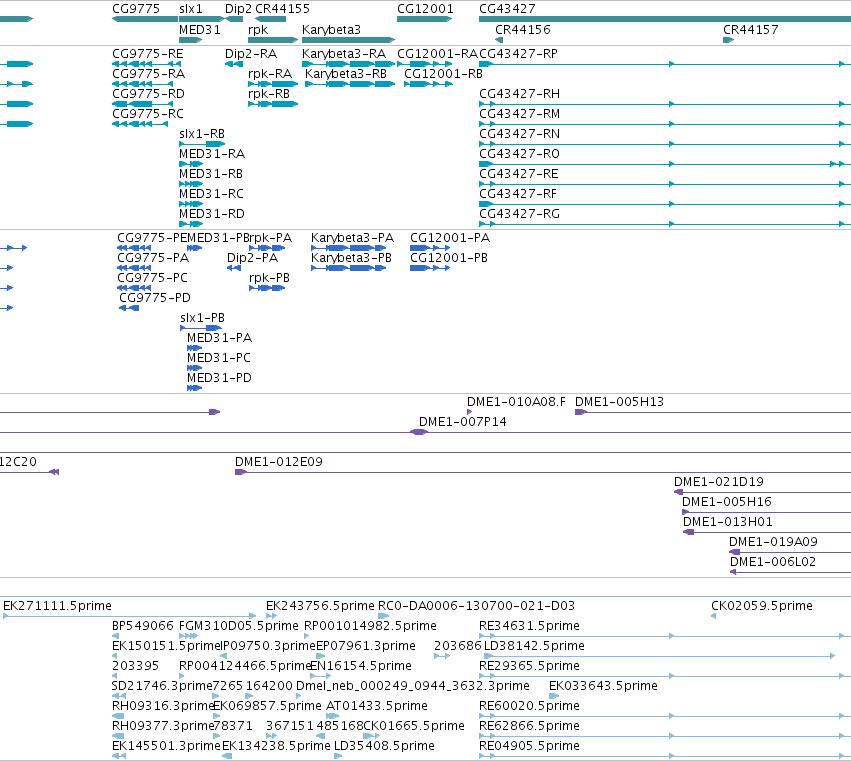The width and height of the screenshot is (851, 761).
Task: Select protein CG9775-PD
Action: 129,308
